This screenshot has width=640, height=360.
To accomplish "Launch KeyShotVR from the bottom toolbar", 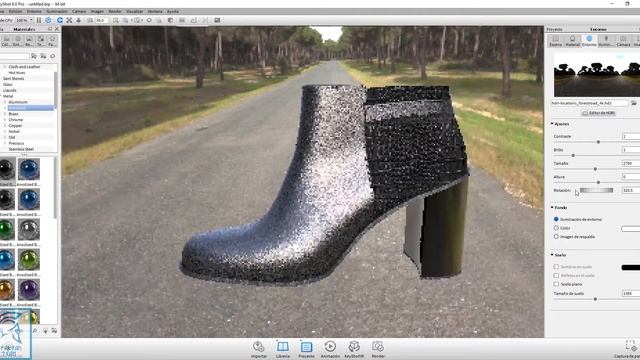I will pos(354,350).
